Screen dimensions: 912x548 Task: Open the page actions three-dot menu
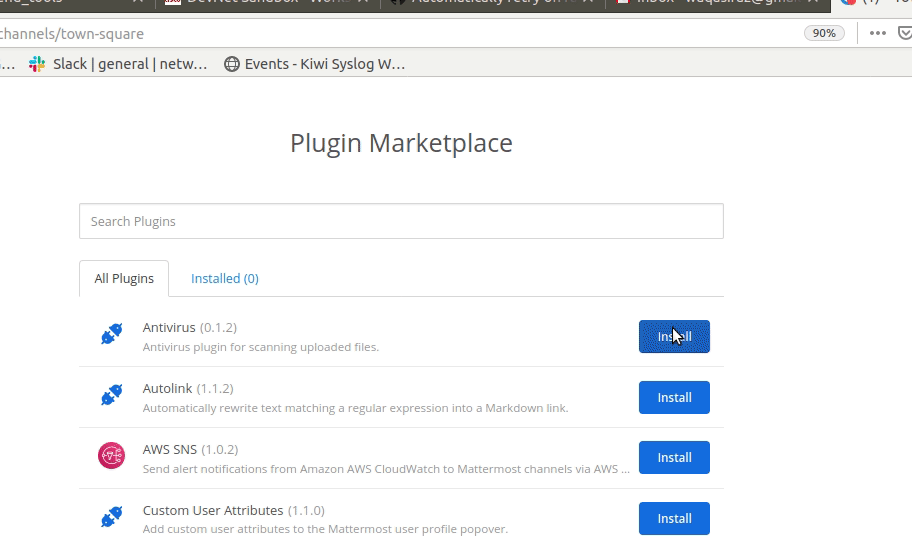click(x=878, y=33)
